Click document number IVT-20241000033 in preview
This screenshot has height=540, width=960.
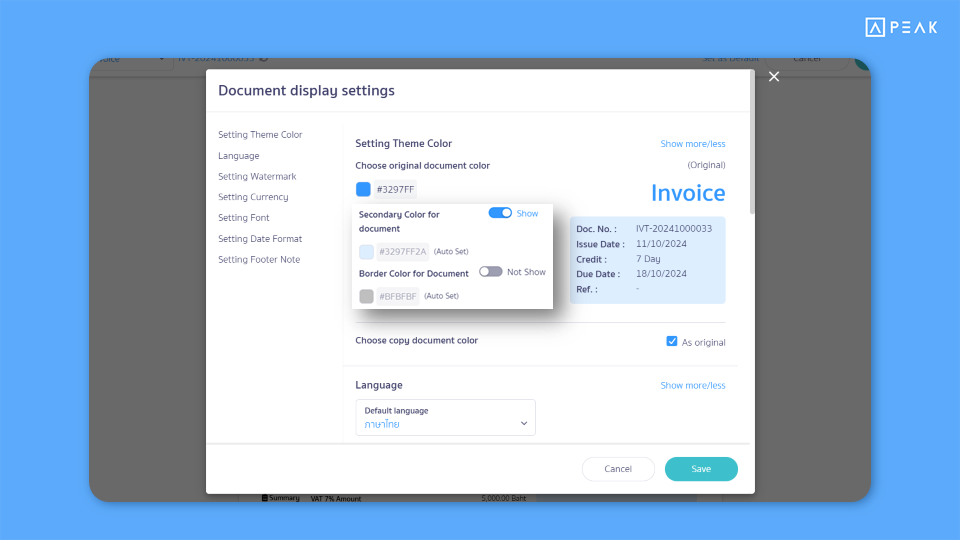[x=673, y=229]
